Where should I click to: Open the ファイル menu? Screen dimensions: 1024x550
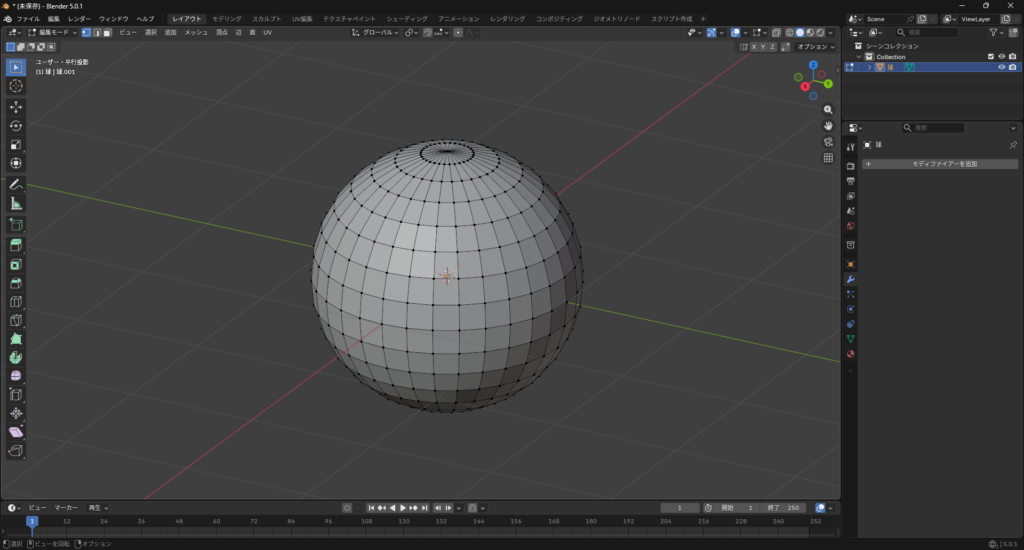click(28, 19)
